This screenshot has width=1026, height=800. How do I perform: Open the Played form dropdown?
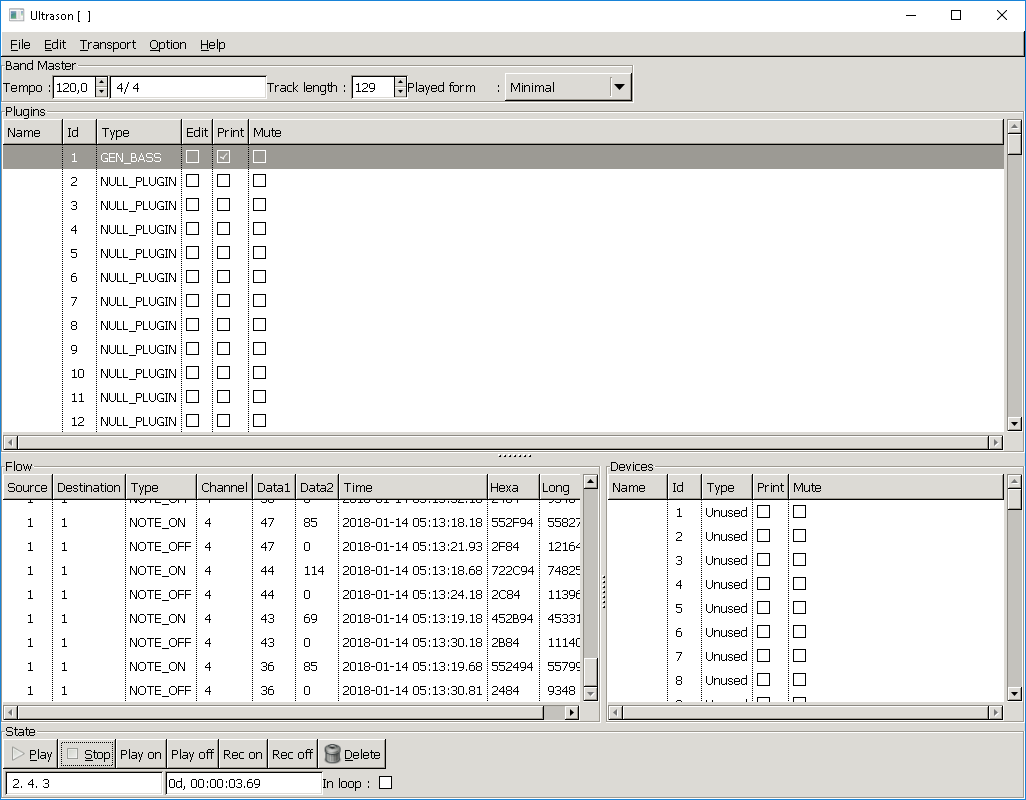(x=620, y=87)
